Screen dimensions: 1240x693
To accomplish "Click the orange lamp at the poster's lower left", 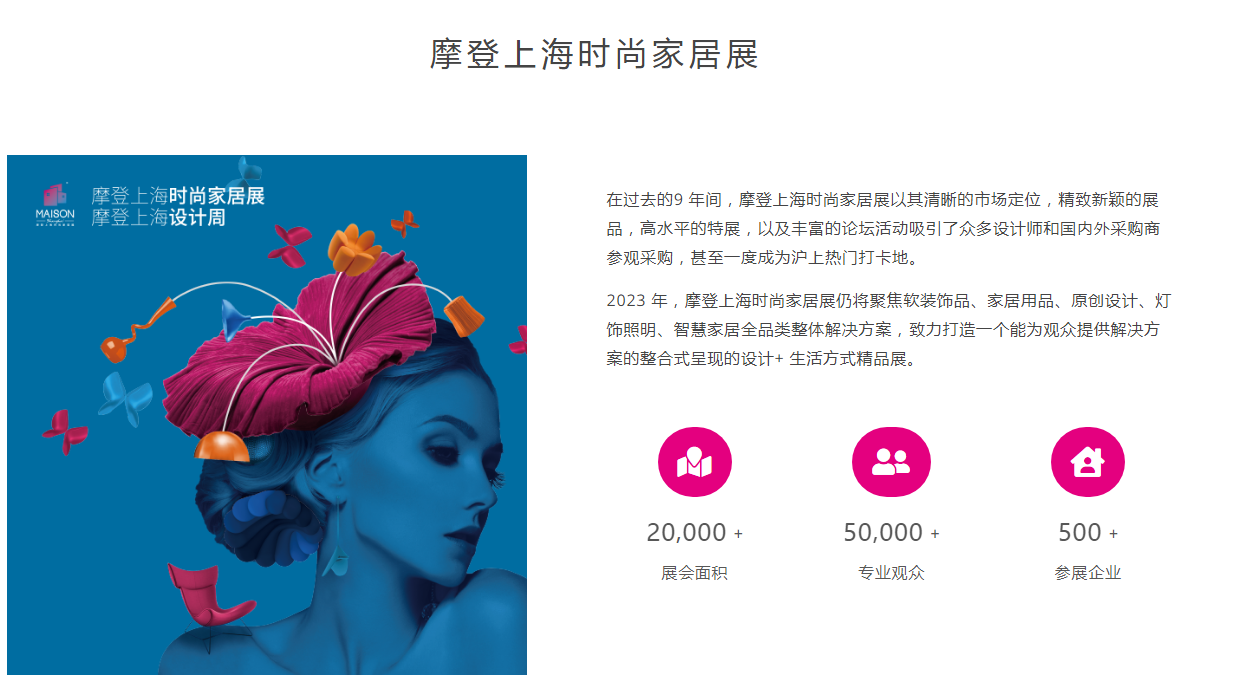I will coord(221,446).
